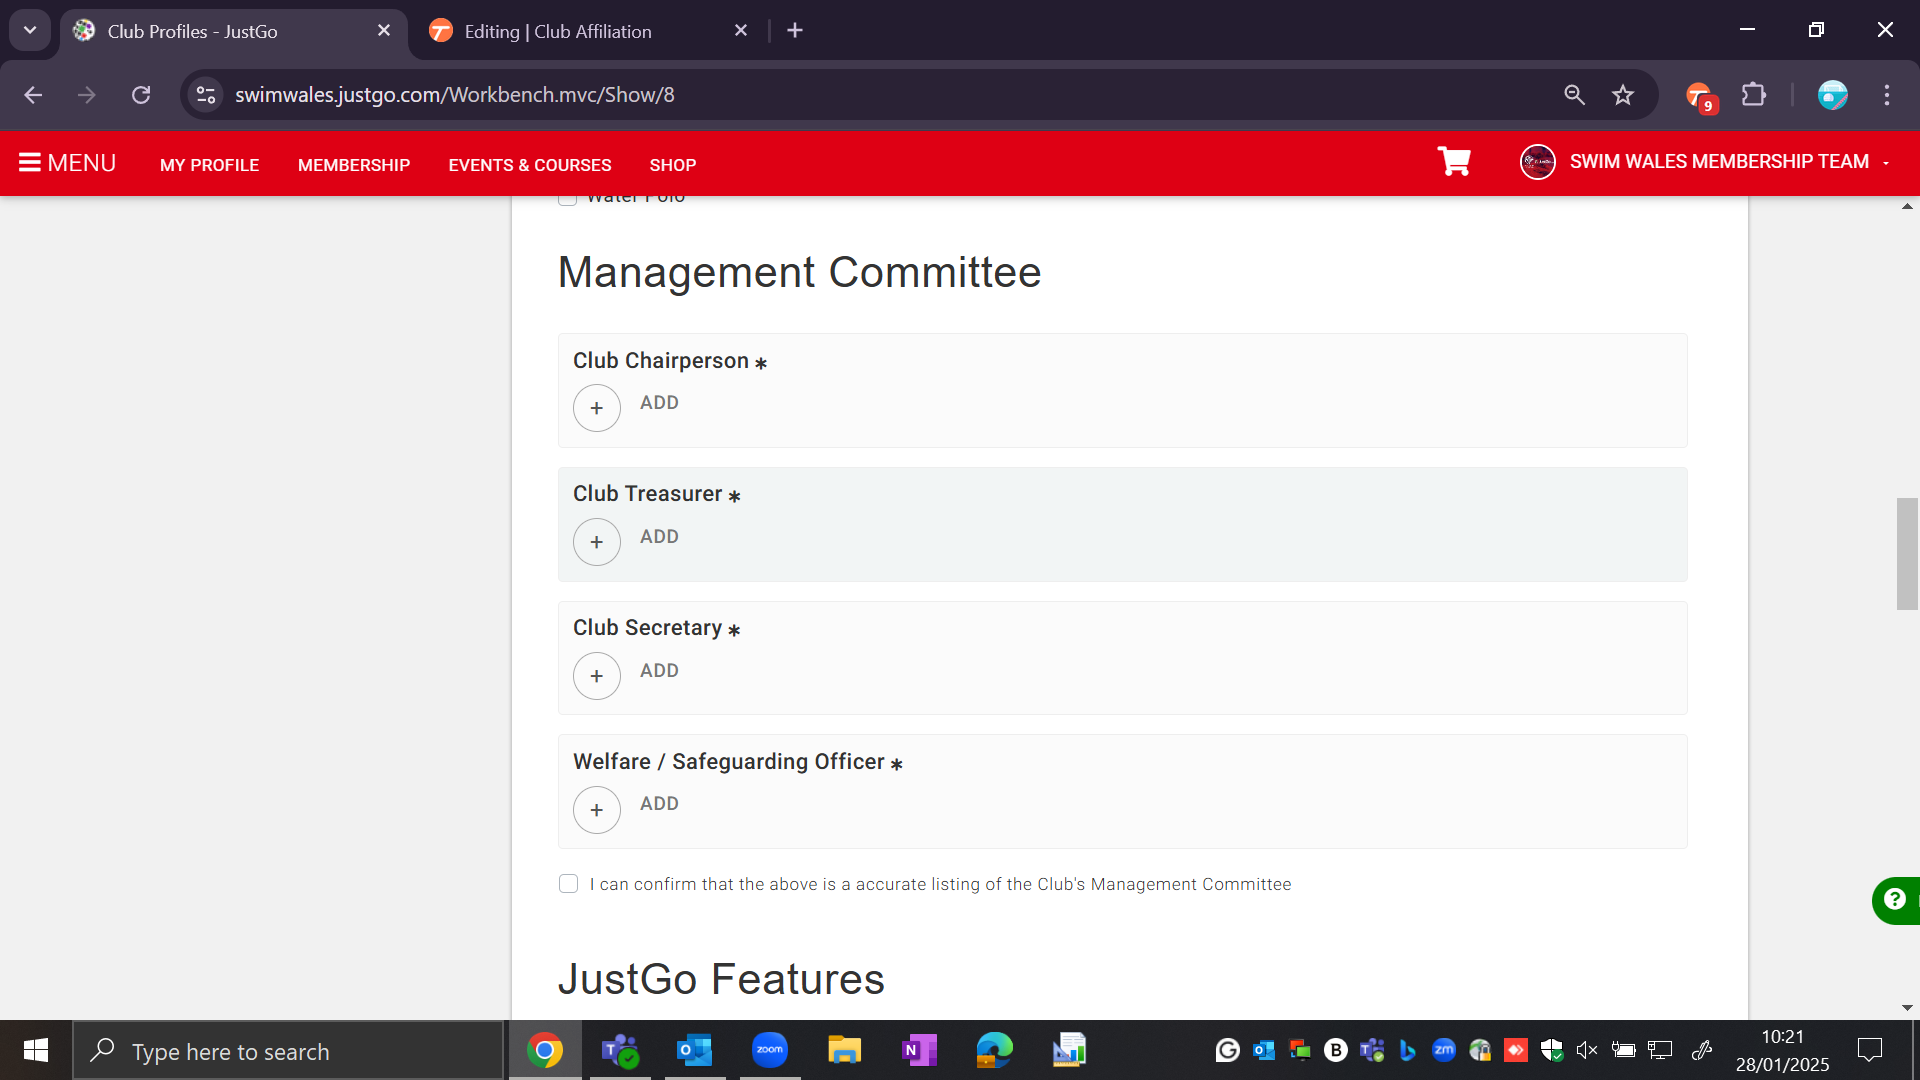Reload the current page
This screenshot has height=1080, width=1920.
141,95
